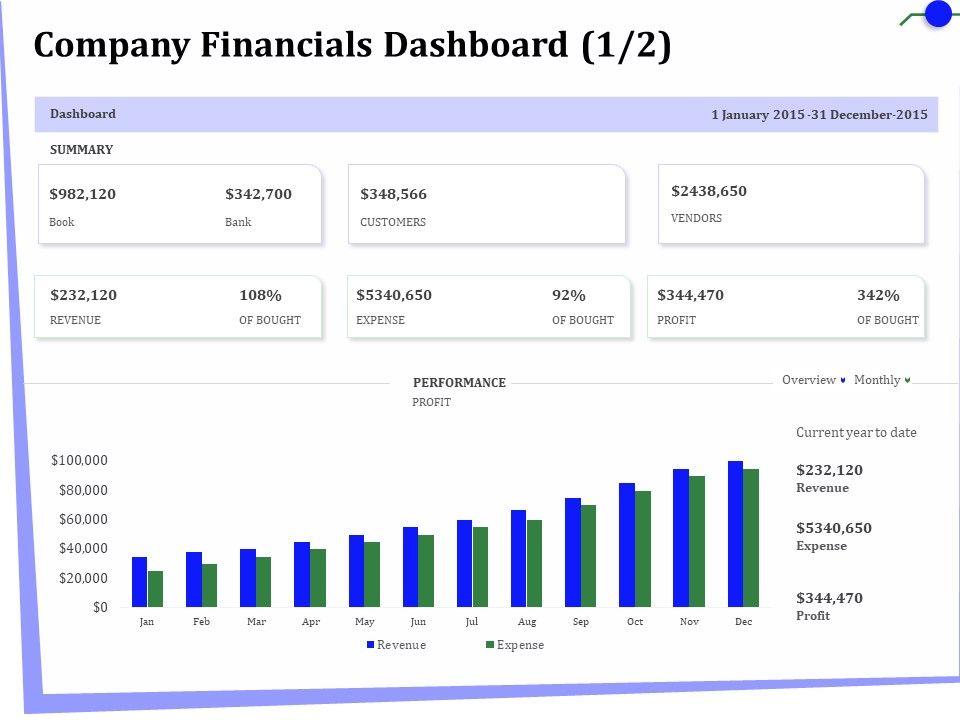Open the Overview dropdown
This screenshot has width=960, height=720.
(814, 380)
